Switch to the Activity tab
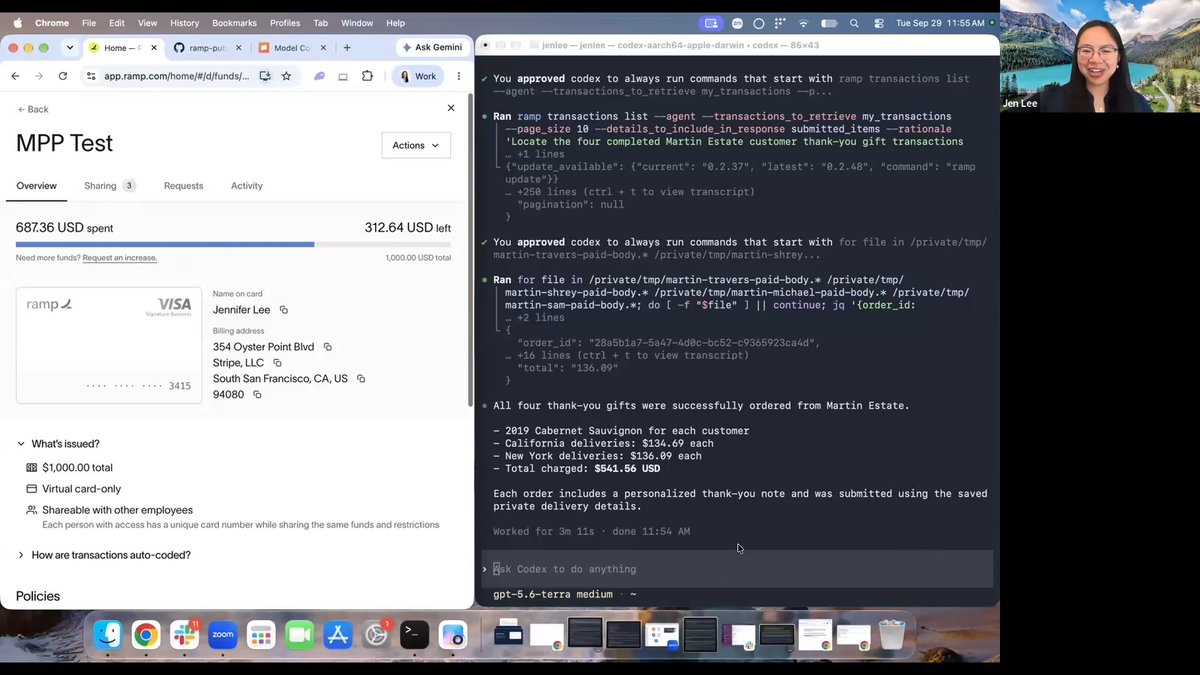 [x=247, y=186]
